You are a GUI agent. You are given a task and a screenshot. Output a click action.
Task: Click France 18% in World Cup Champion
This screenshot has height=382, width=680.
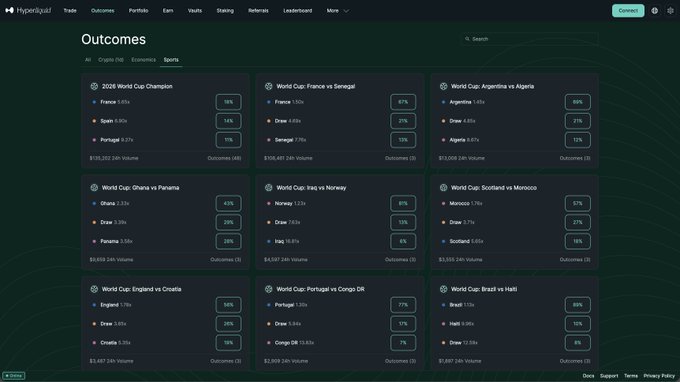click(x=229, y=102)
